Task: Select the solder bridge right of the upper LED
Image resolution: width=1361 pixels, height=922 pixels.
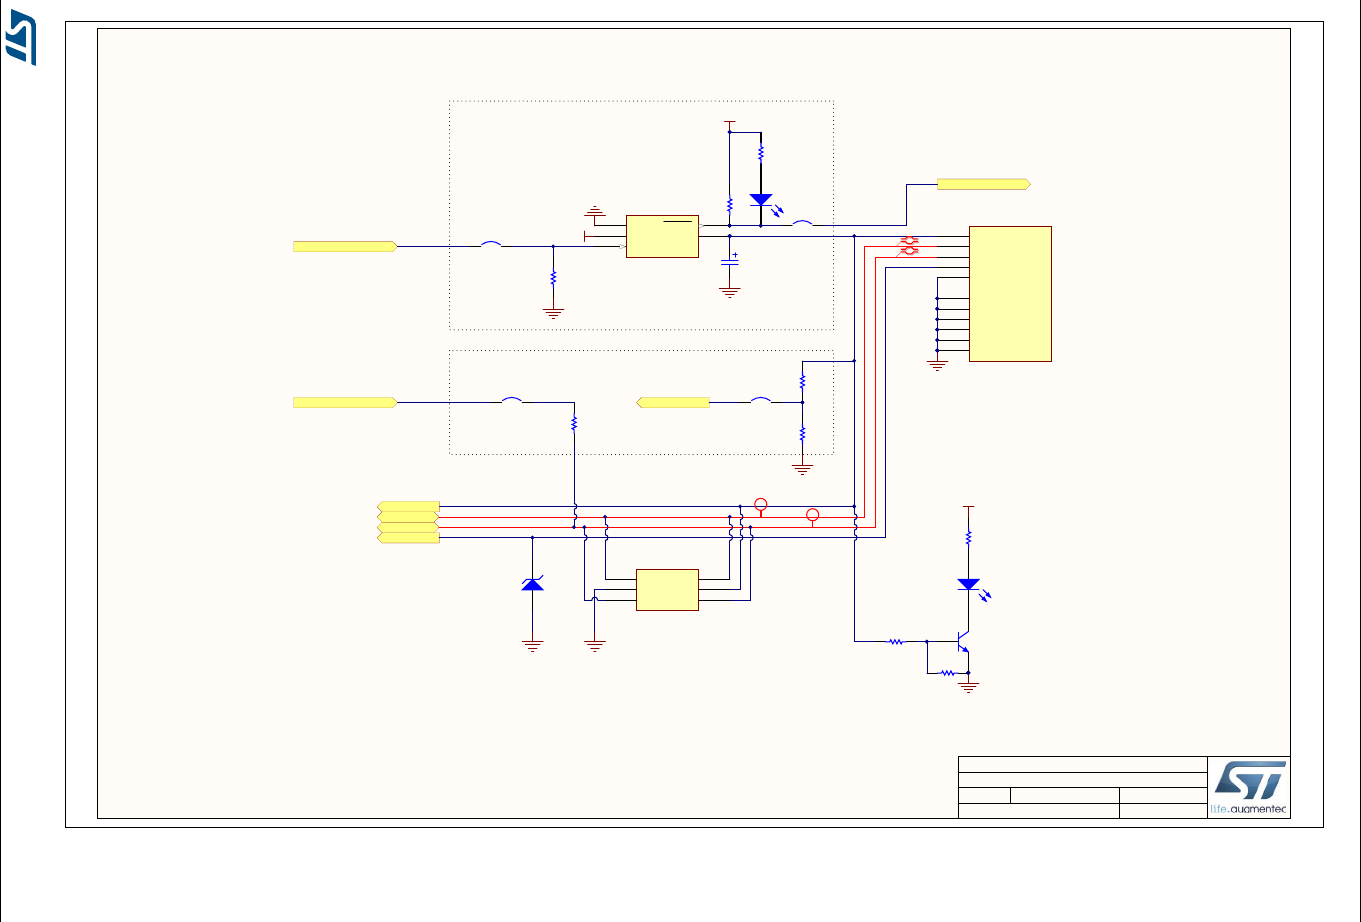Action: click(x=802, y=222)
